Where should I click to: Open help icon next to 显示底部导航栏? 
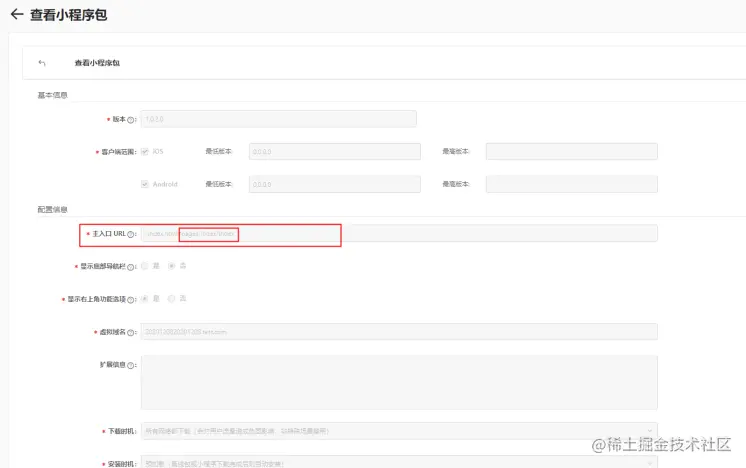130,267
